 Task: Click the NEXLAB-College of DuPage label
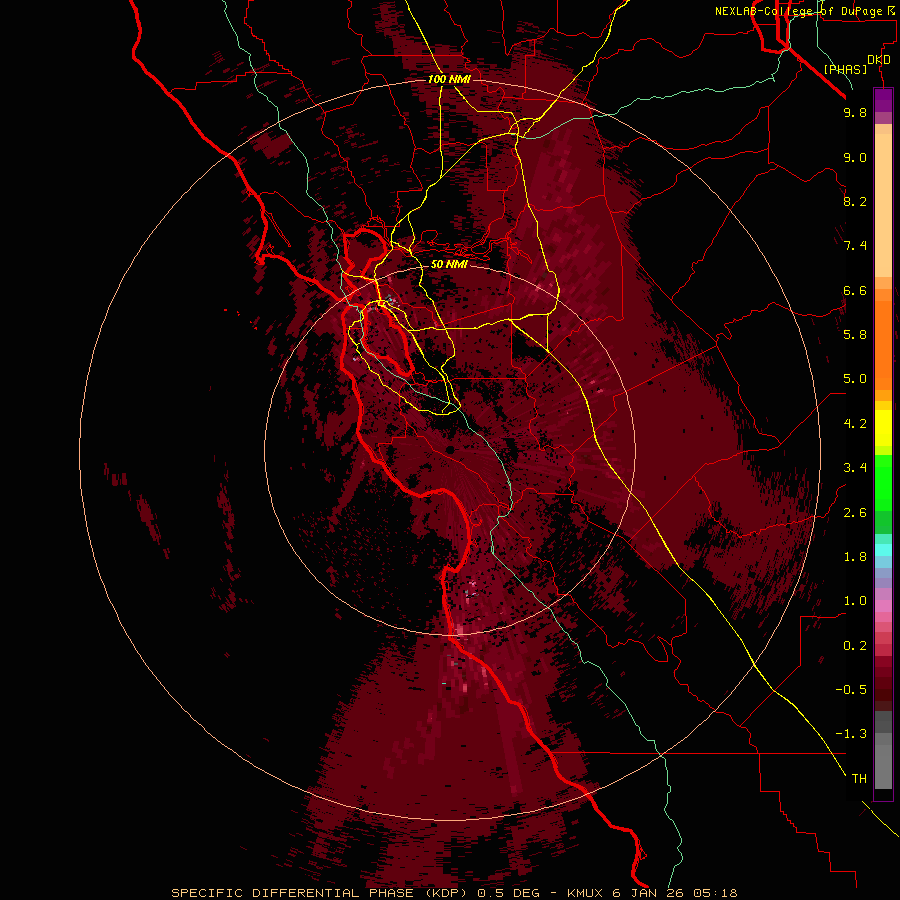tap(799, 11)
